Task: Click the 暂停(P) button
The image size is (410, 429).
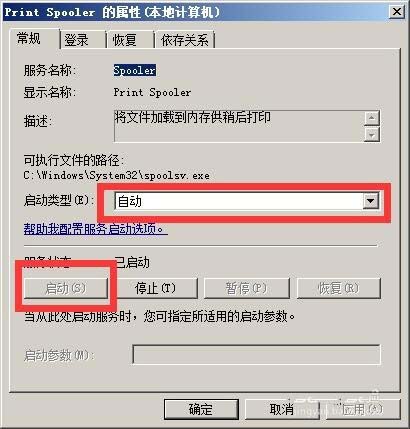Action: (247, 288)
